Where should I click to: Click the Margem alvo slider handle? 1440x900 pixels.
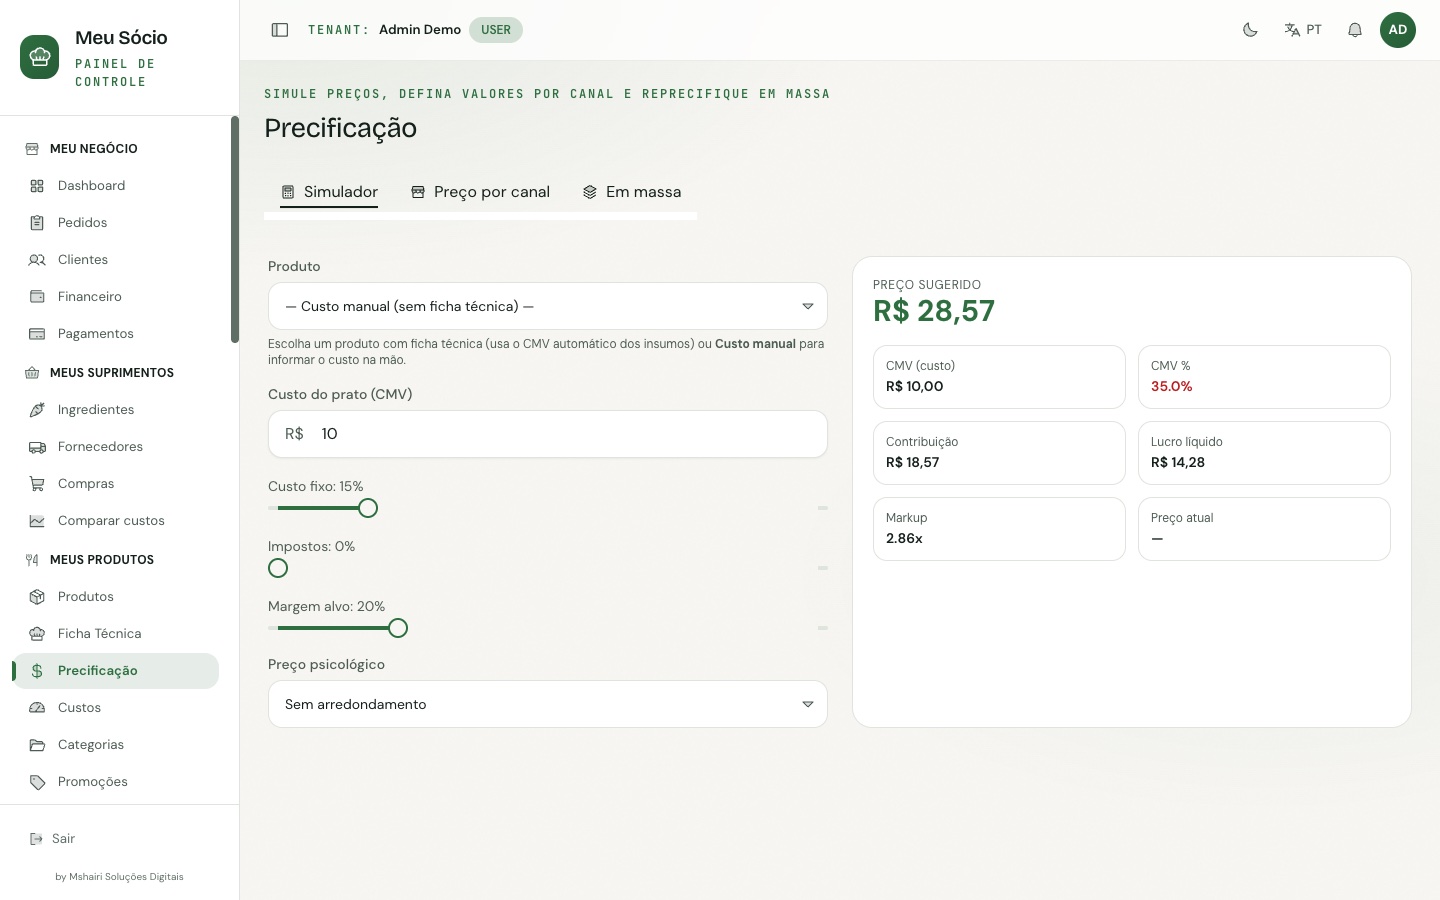(398, 628)
